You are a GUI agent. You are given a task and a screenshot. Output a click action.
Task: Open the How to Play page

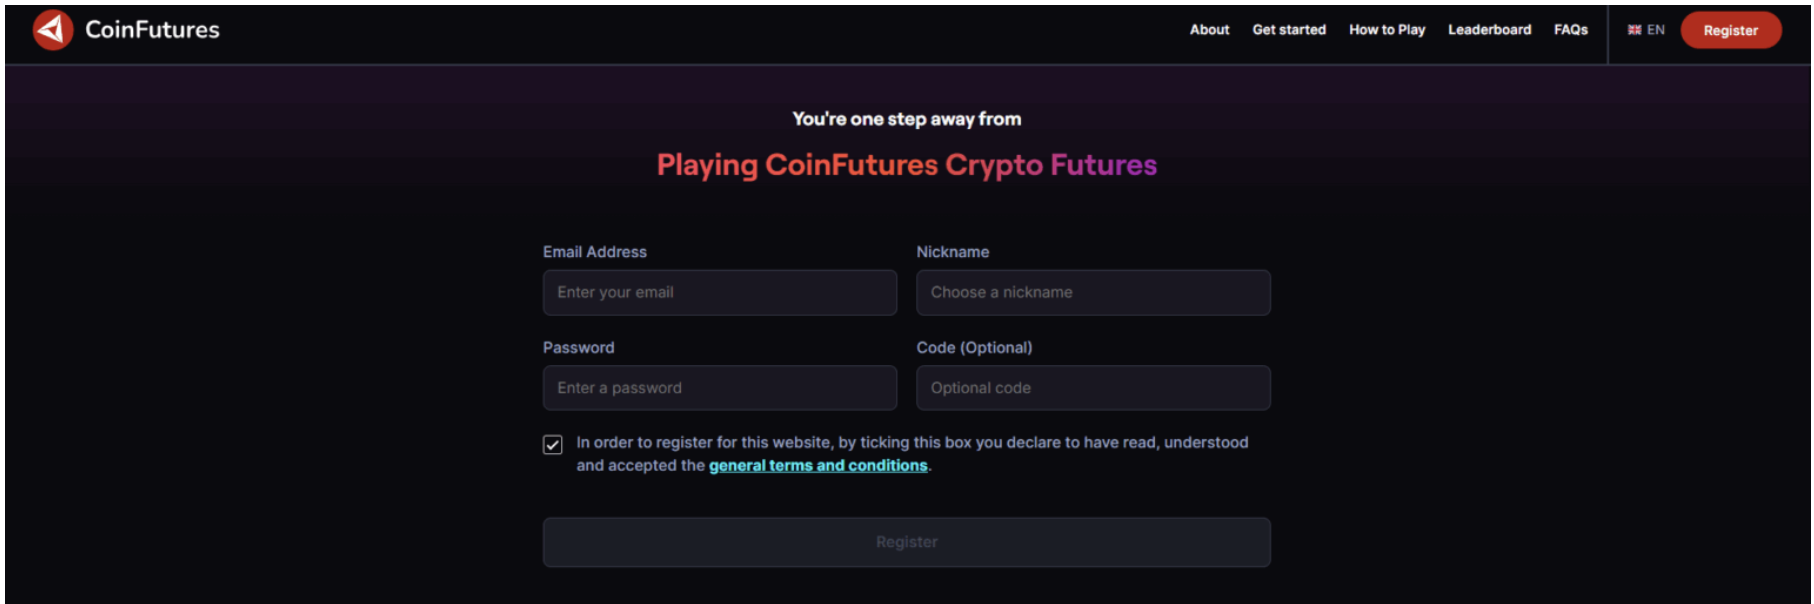[x=1387, y=30]
